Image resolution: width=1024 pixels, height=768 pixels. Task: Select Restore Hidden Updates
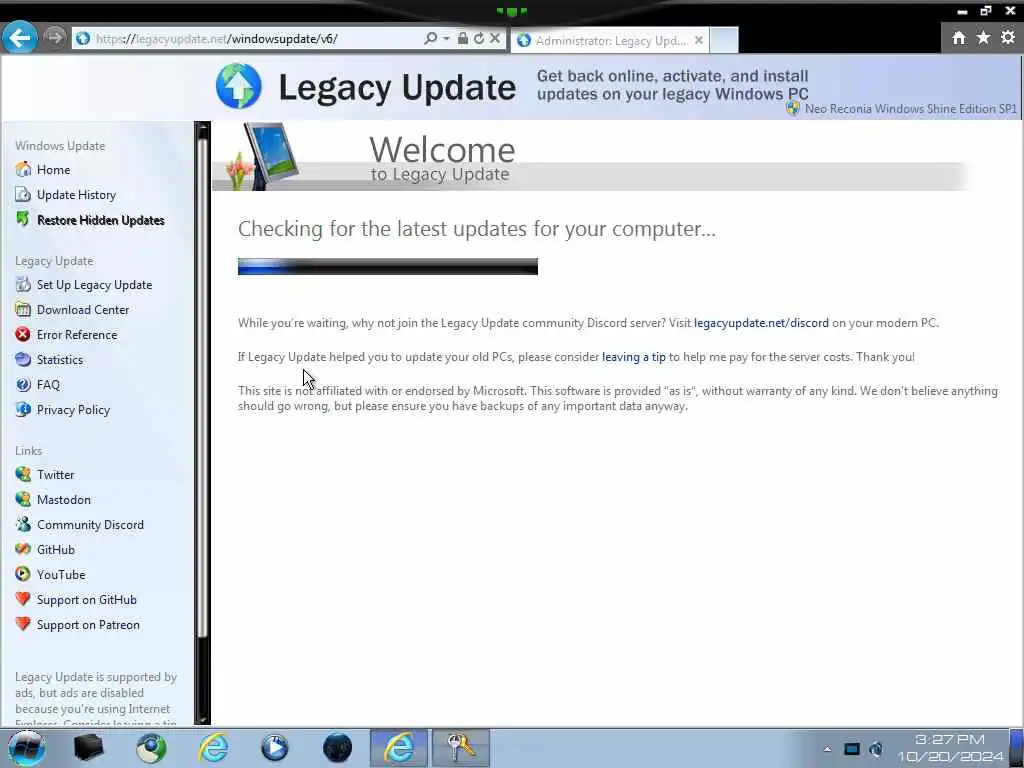[x=101, y=220]
